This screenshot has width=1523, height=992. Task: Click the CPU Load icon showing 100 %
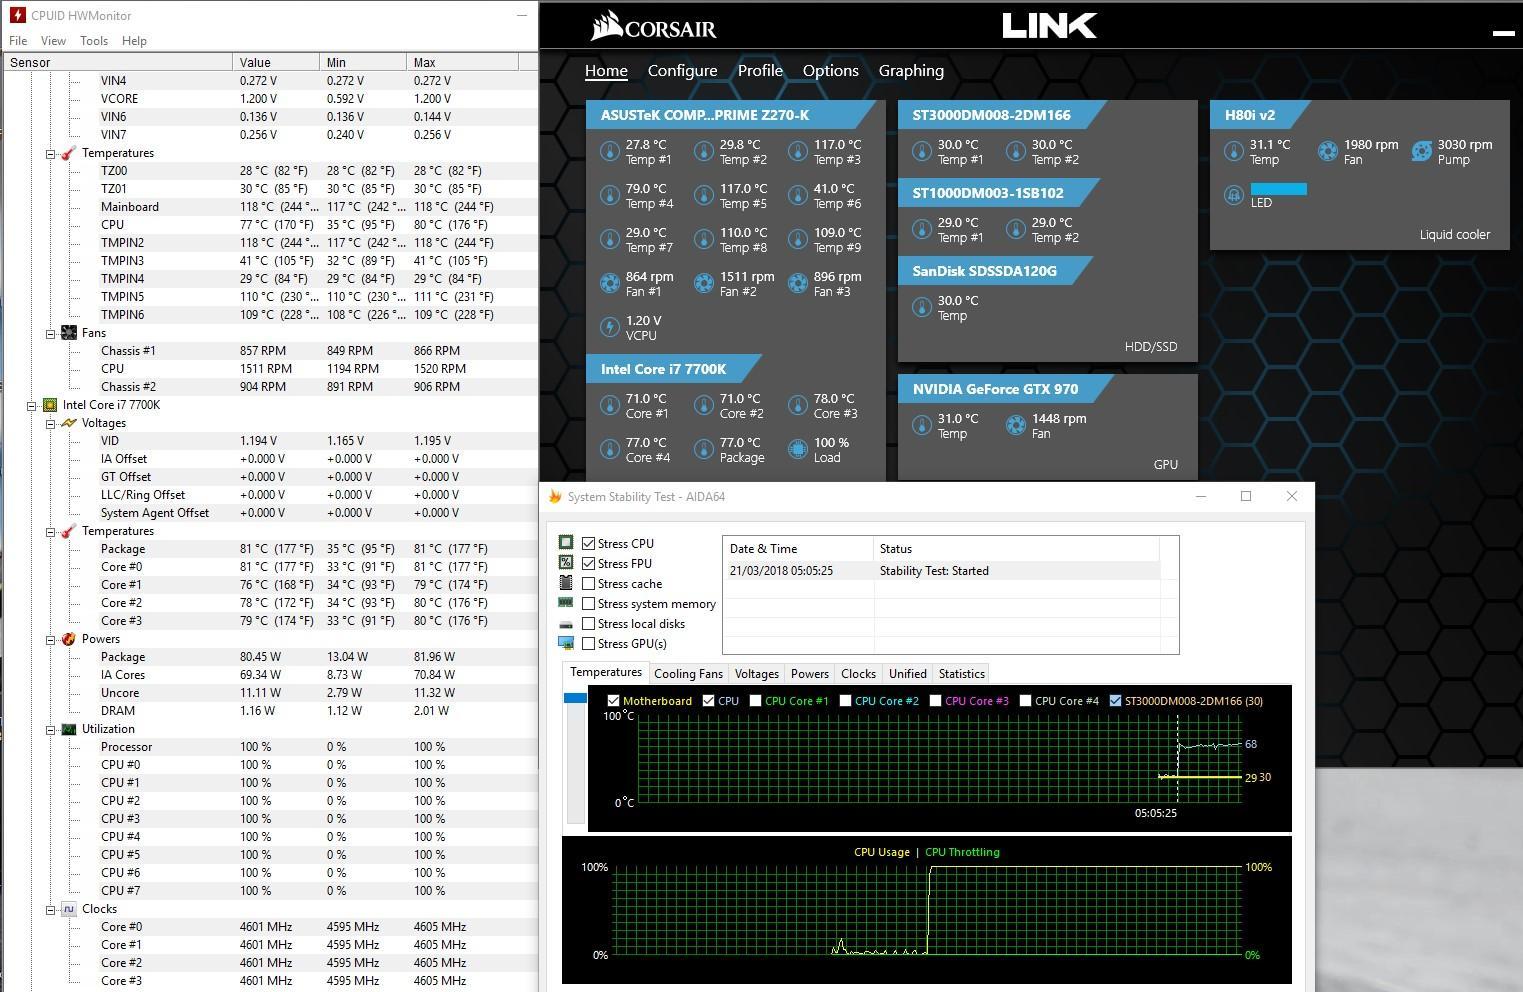(x=797, y=450)
